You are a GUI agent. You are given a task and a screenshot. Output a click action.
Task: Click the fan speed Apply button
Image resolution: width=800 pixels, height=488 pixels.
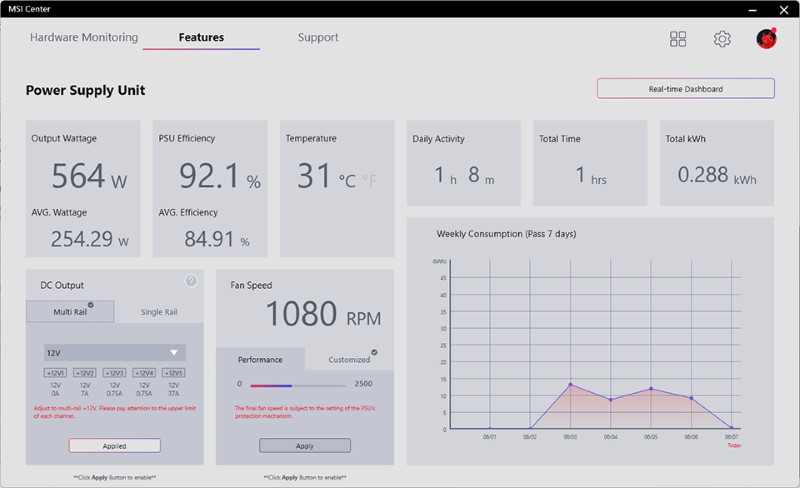coord(305,446)
